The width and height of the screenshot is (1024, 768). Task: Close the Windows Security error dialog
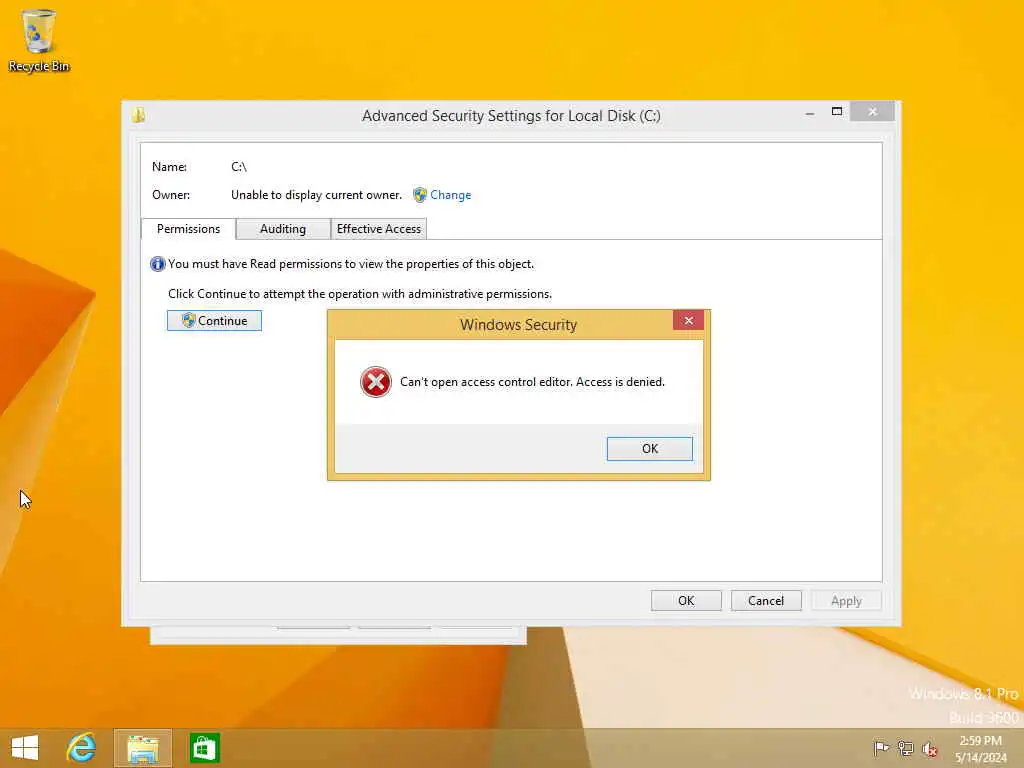point(688,320)
